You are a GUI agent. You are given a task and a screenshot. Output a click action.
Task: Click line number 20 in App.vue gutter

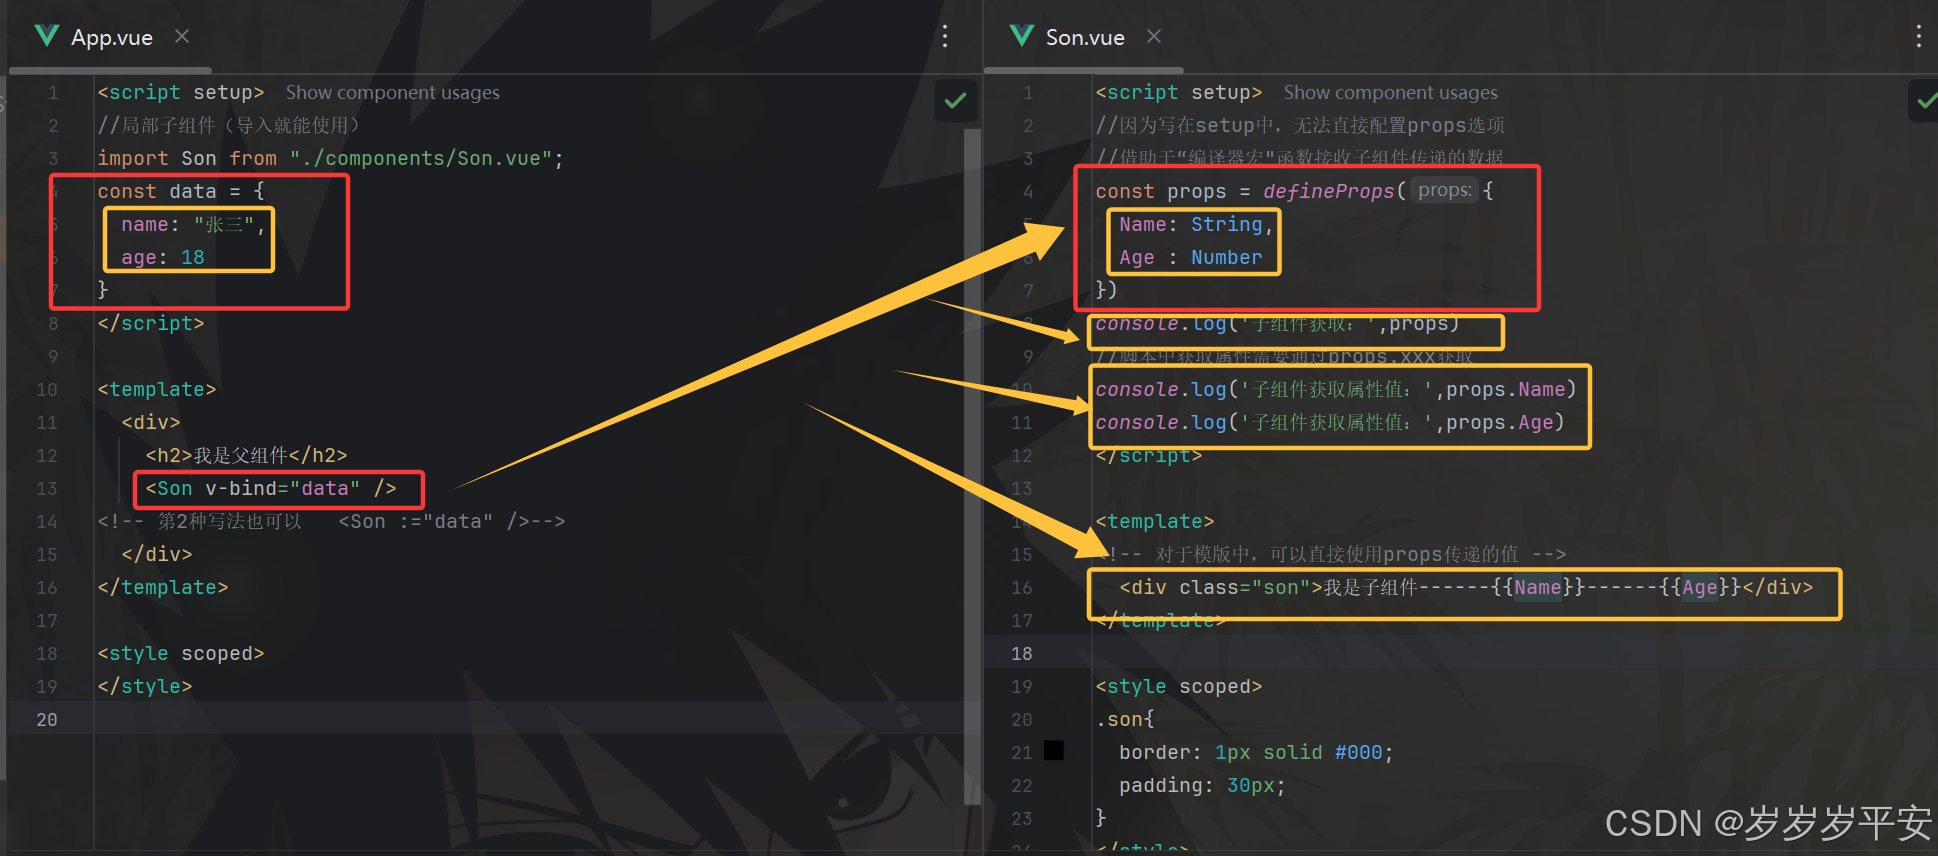tap(47, 719)
